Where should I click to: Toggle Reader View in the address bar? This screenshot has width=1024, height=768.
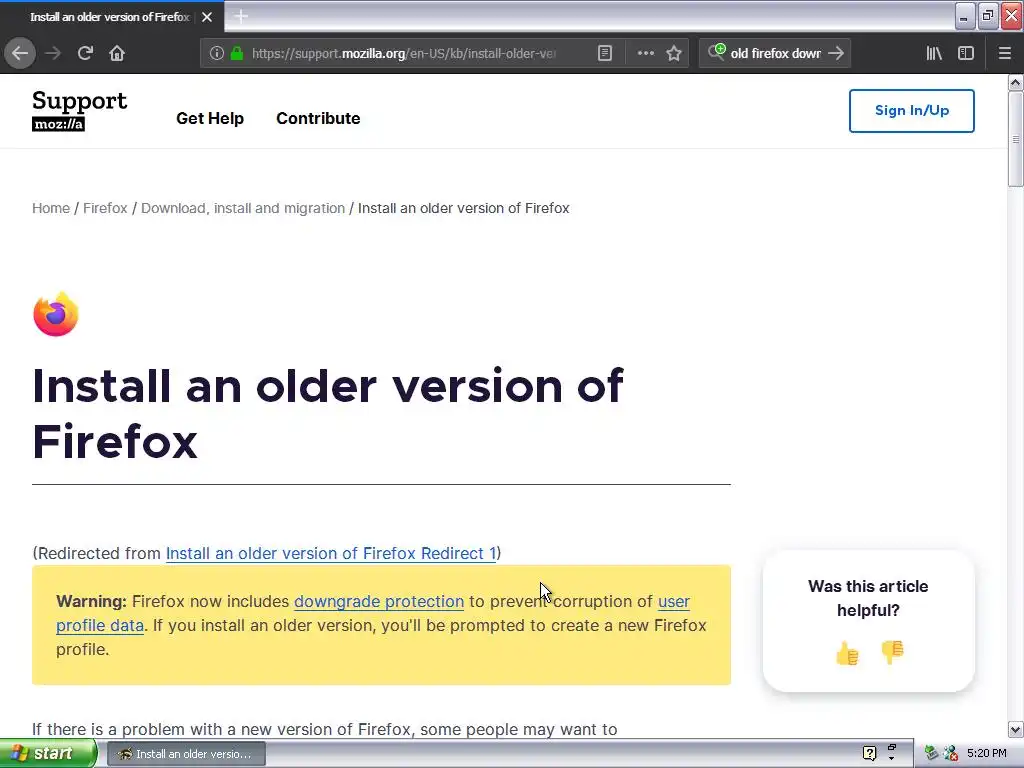click(605, 53)
